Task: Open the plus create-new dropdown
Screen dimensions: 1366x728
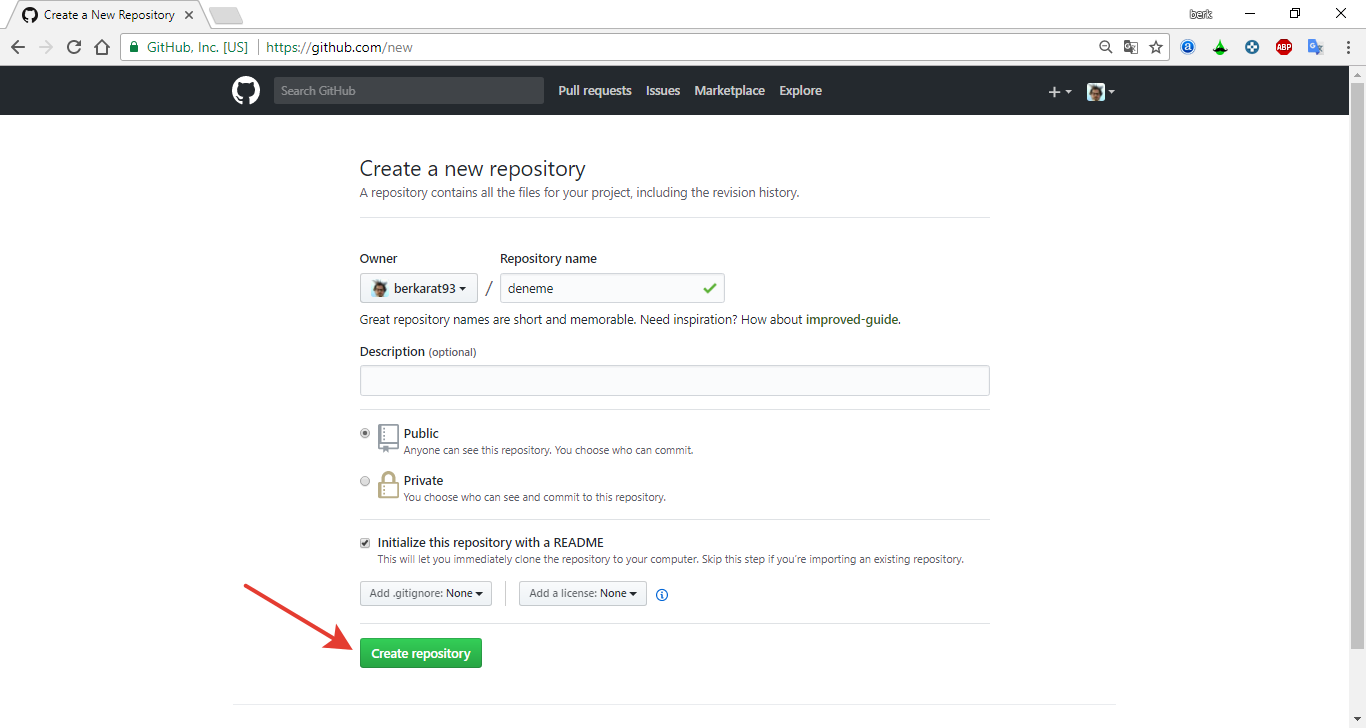Action: [1060, 91]
